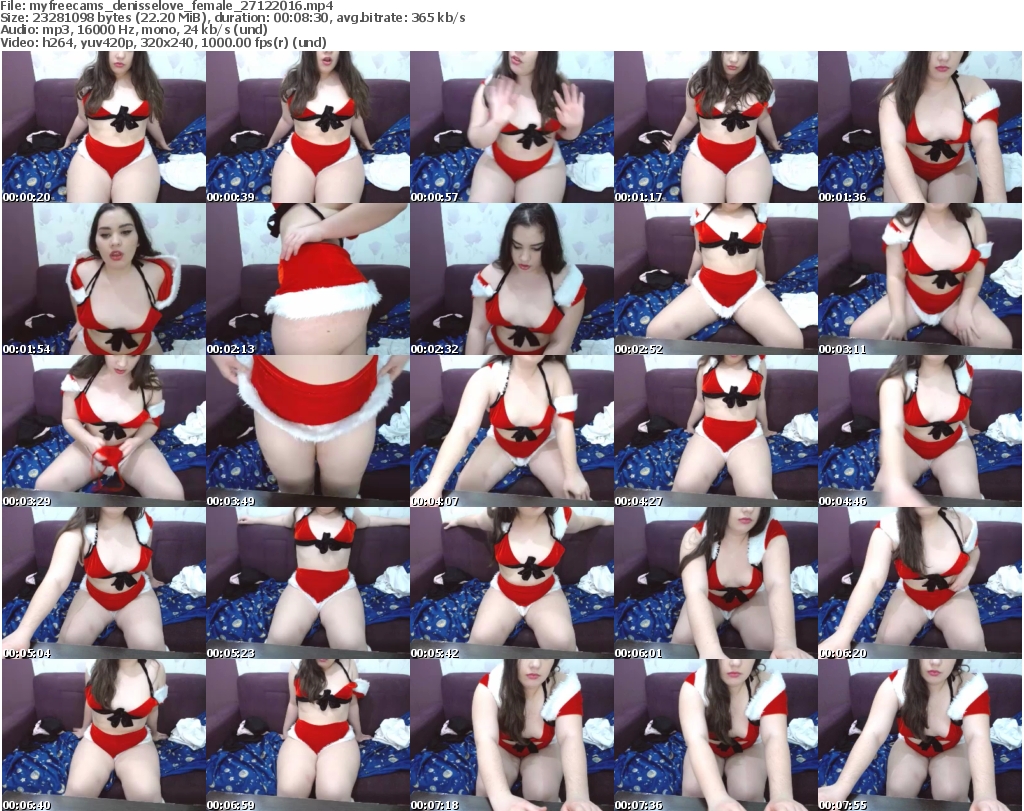Select the last thumbnail at 00:07:55
Screen dimensions: 1024x811
(919, 735)
